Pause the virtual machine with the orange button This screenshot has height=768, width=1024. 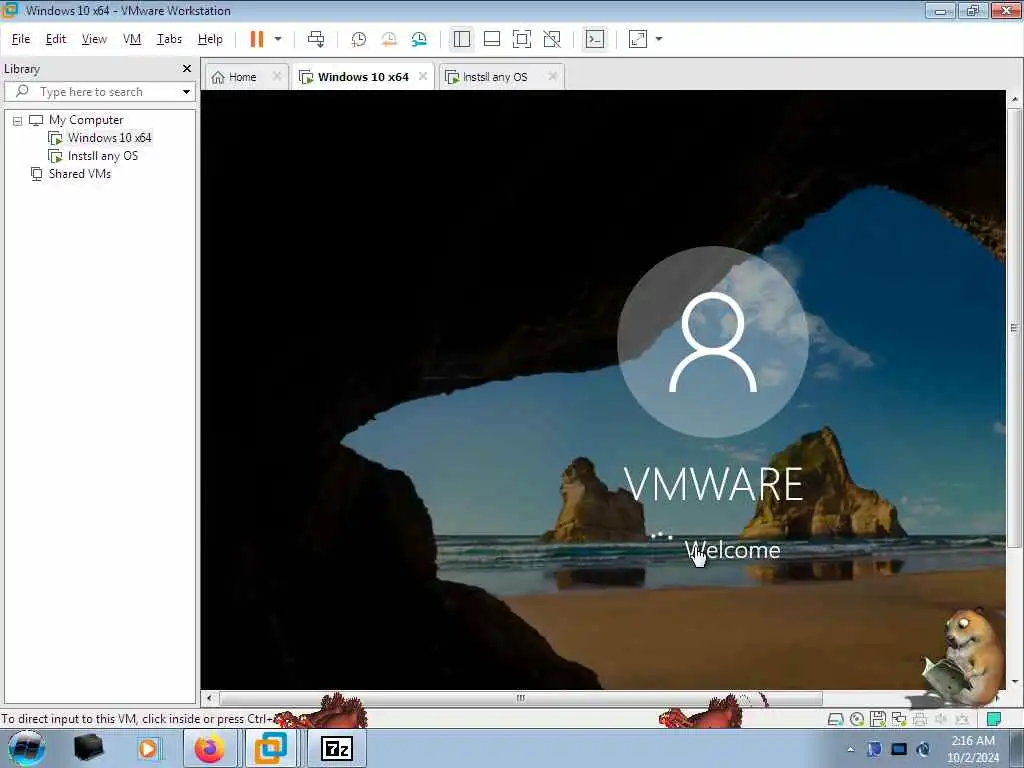(257, 39)
